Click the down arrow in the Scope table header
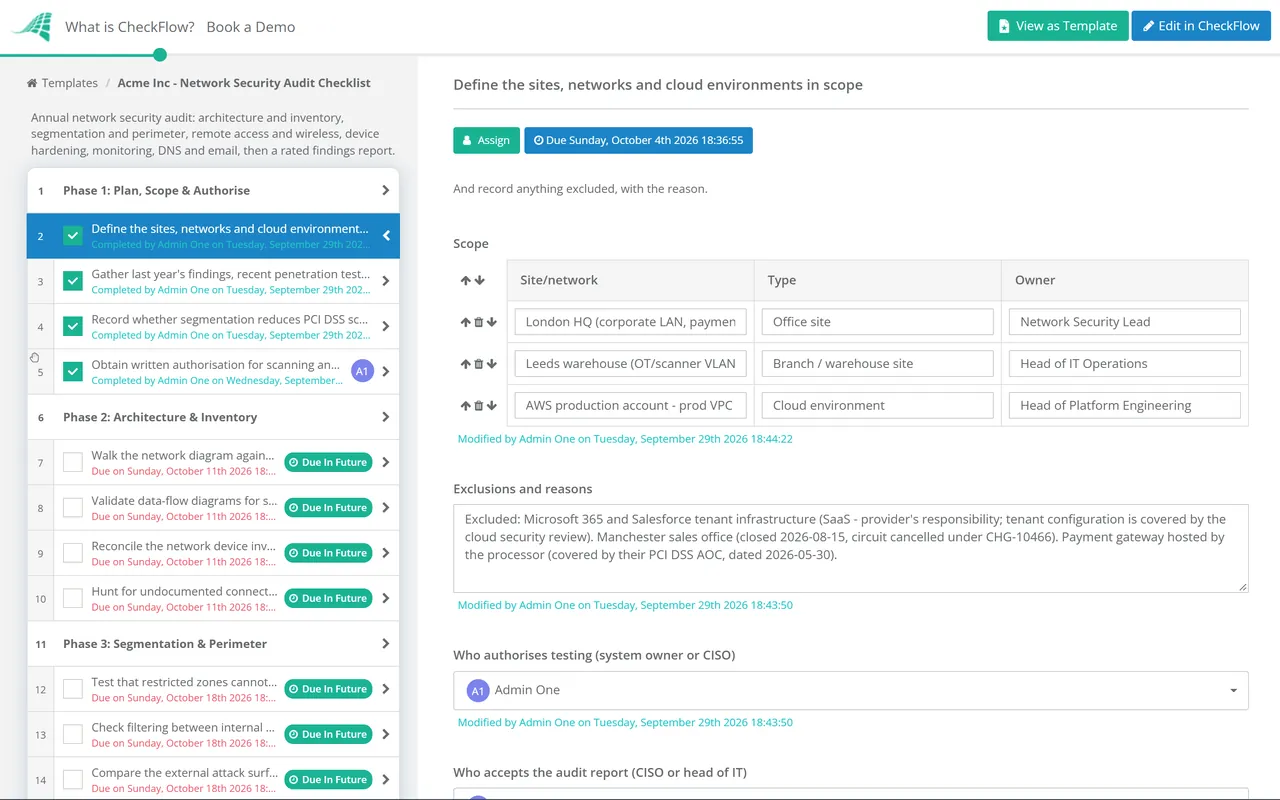This screenshot has height=800, width=1280. click(480, 281)
